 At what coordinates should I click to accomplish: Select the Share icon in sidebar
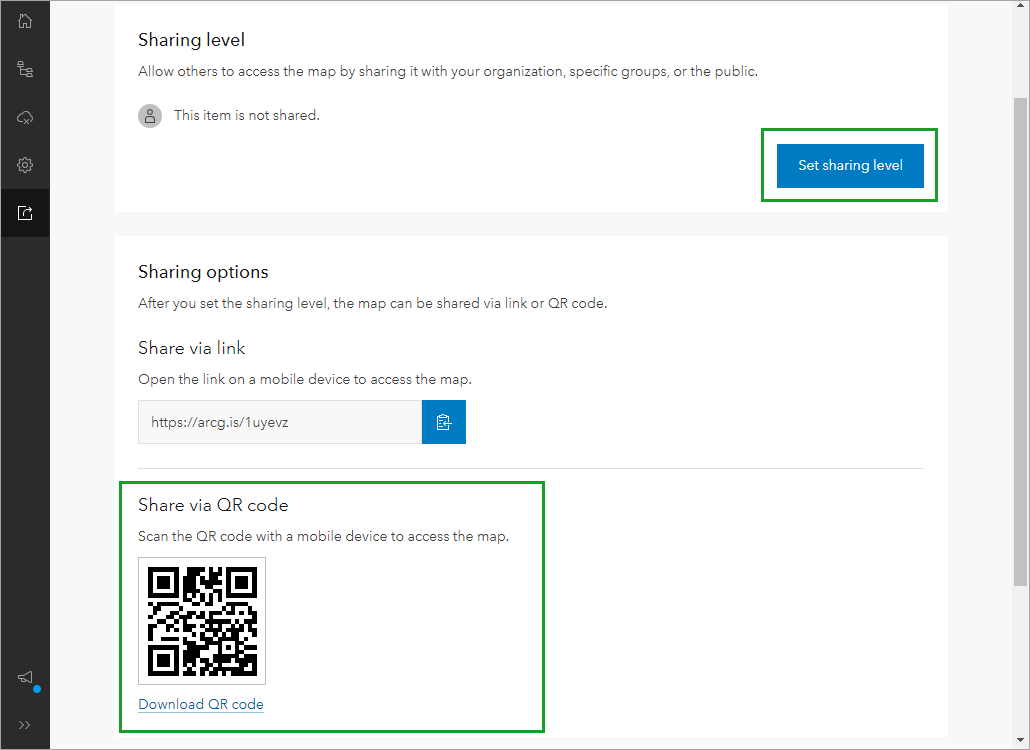25,213
